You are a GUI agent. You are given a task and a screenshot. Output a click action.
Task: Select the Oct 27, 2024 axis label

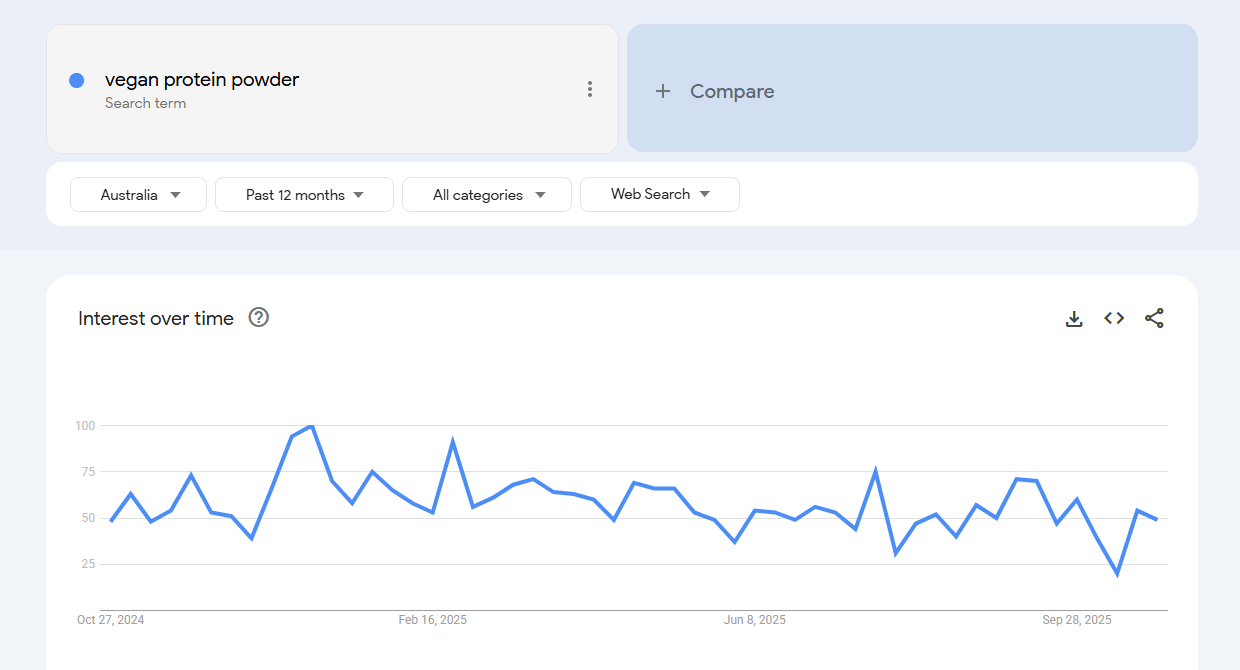click(x=111, y=620)
